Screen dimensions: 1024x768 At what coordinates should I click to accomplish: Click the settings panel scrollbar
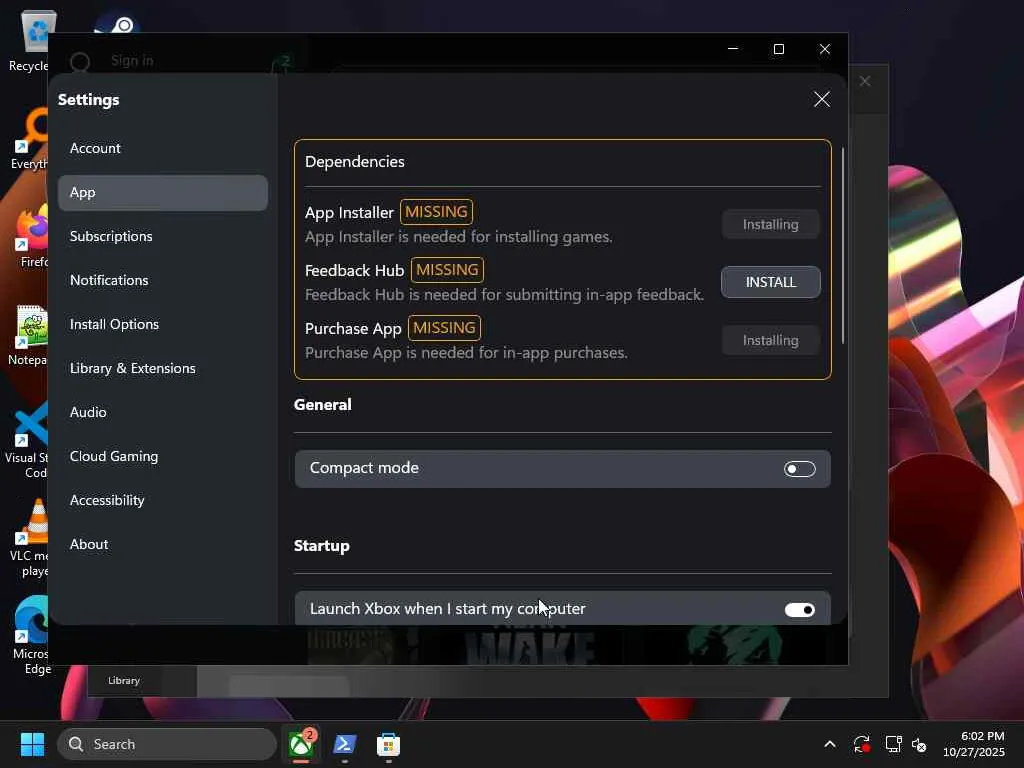(843, 246)
